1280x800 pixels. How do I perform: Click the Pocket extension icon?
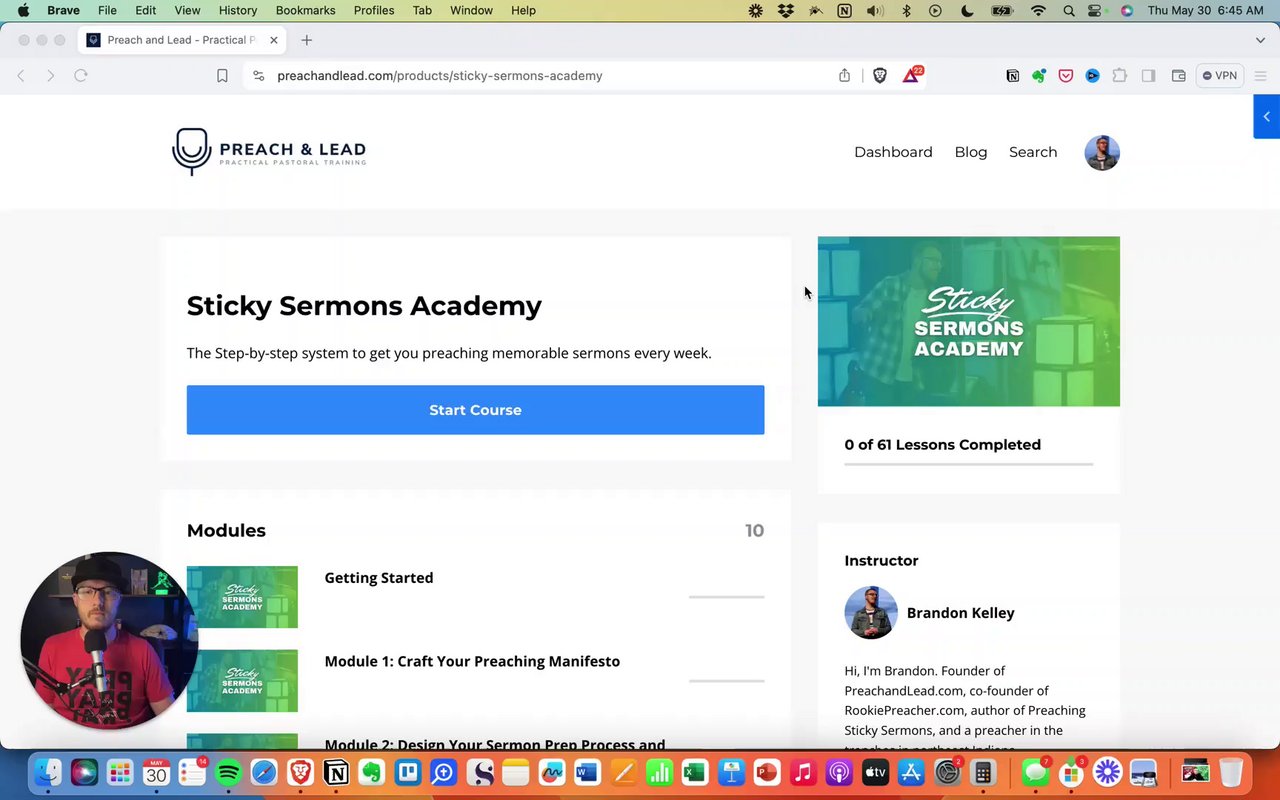coord(1066,75)
